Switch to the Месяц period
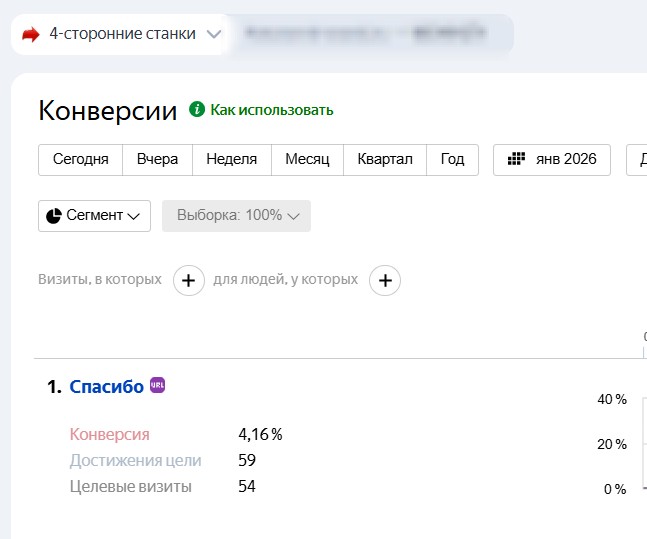 [x=307, y=160]
